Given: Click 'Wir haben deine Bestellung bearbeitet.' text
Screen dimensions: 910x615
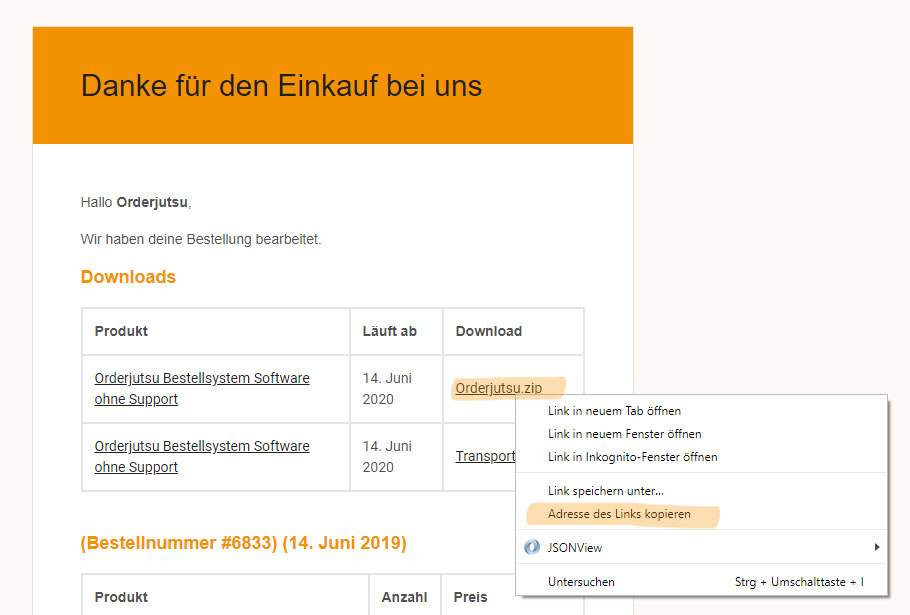Looking at the screenshot, I should 201,239.
